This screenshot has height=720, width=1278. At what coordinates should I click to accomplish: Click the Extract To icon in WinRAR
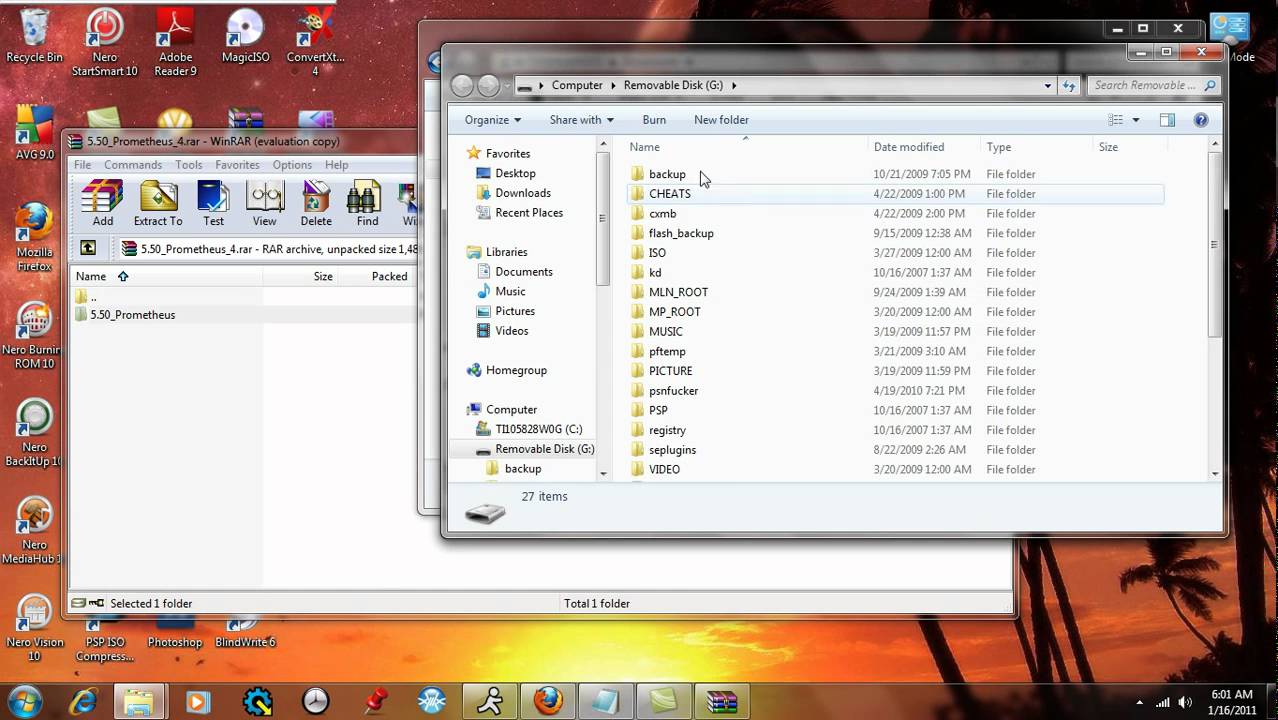pos(158,203)
